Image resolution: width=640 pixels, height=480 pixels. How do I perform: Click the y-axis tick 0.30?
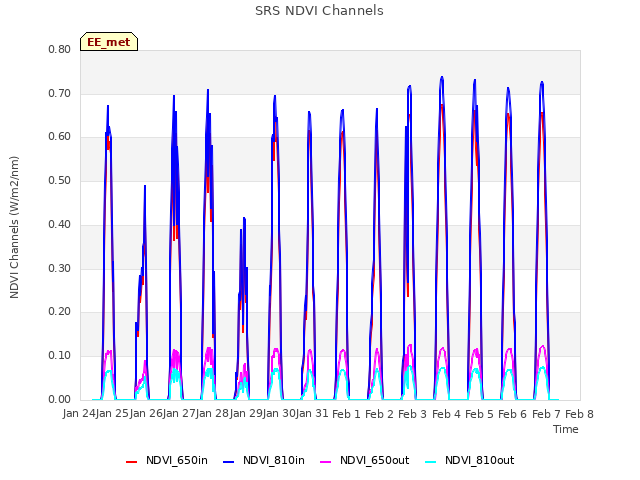point(60,269)
